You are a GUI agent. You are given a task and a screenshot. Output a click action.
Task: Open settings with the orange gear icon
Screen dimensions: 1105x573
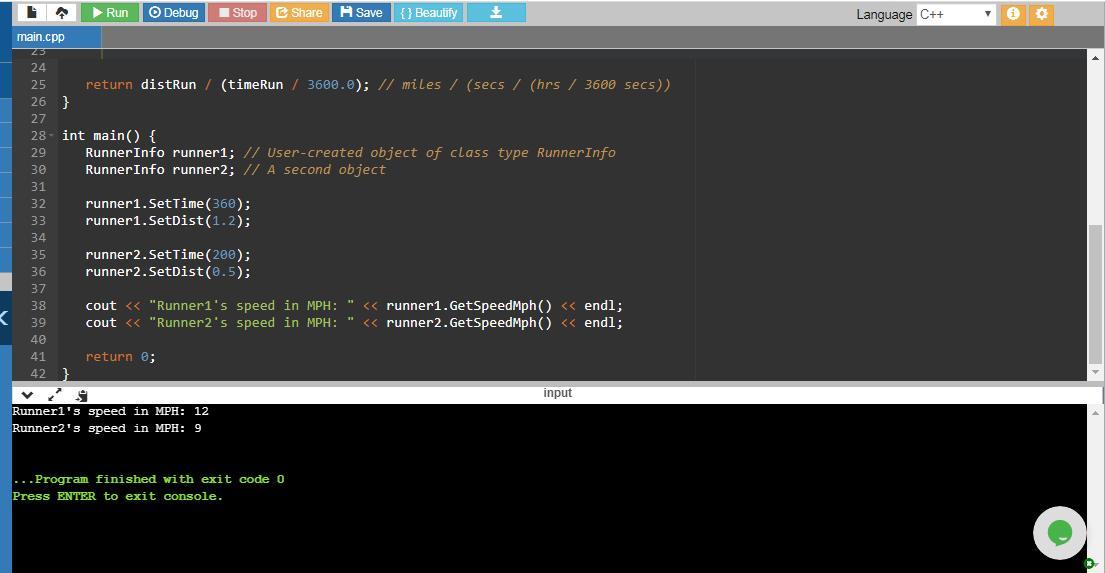point(1042,14)
